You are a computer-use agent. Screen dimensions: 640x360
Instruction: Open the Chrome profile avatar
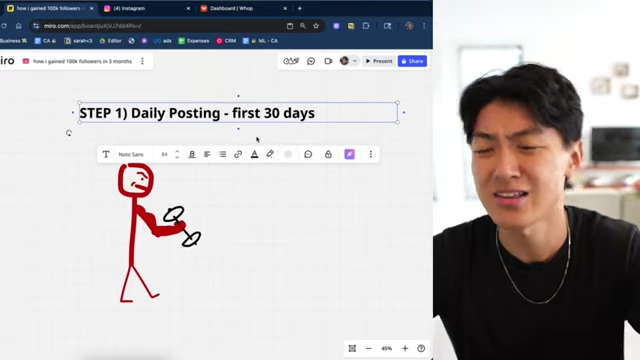coord(409,26)
